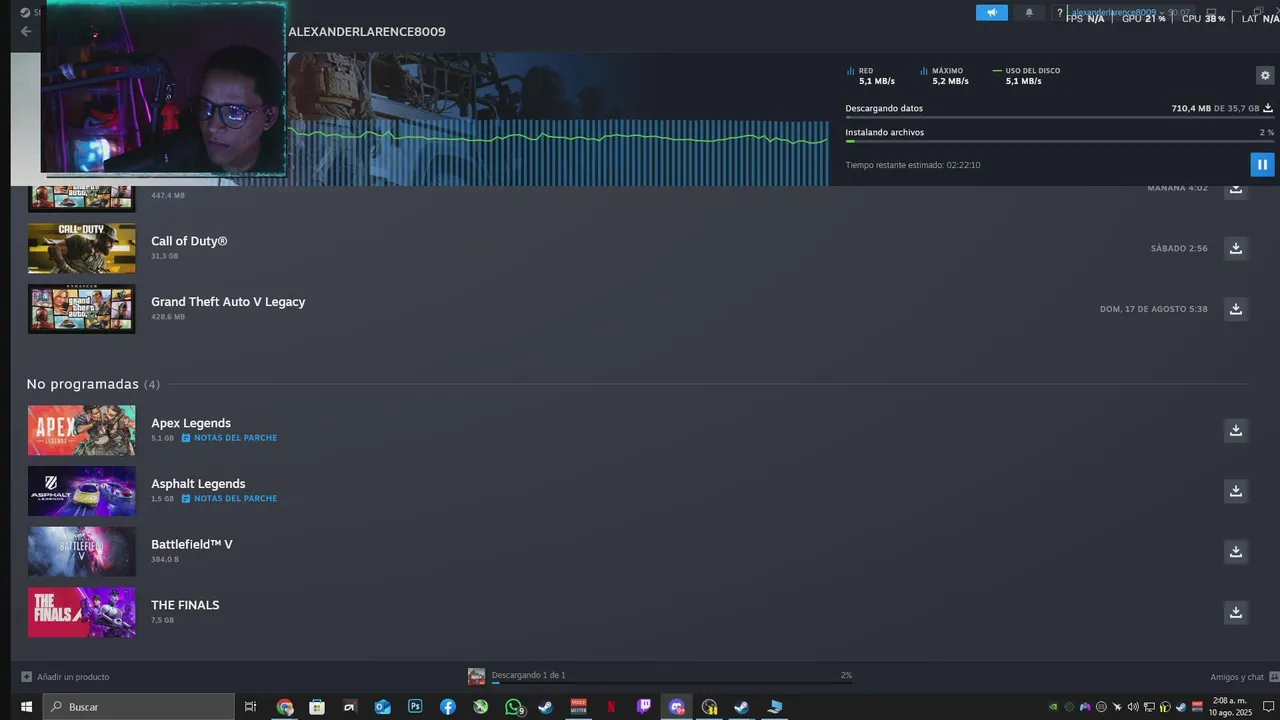Click the announcements megaphone button

pyautogui.click(x=992, y=13)
